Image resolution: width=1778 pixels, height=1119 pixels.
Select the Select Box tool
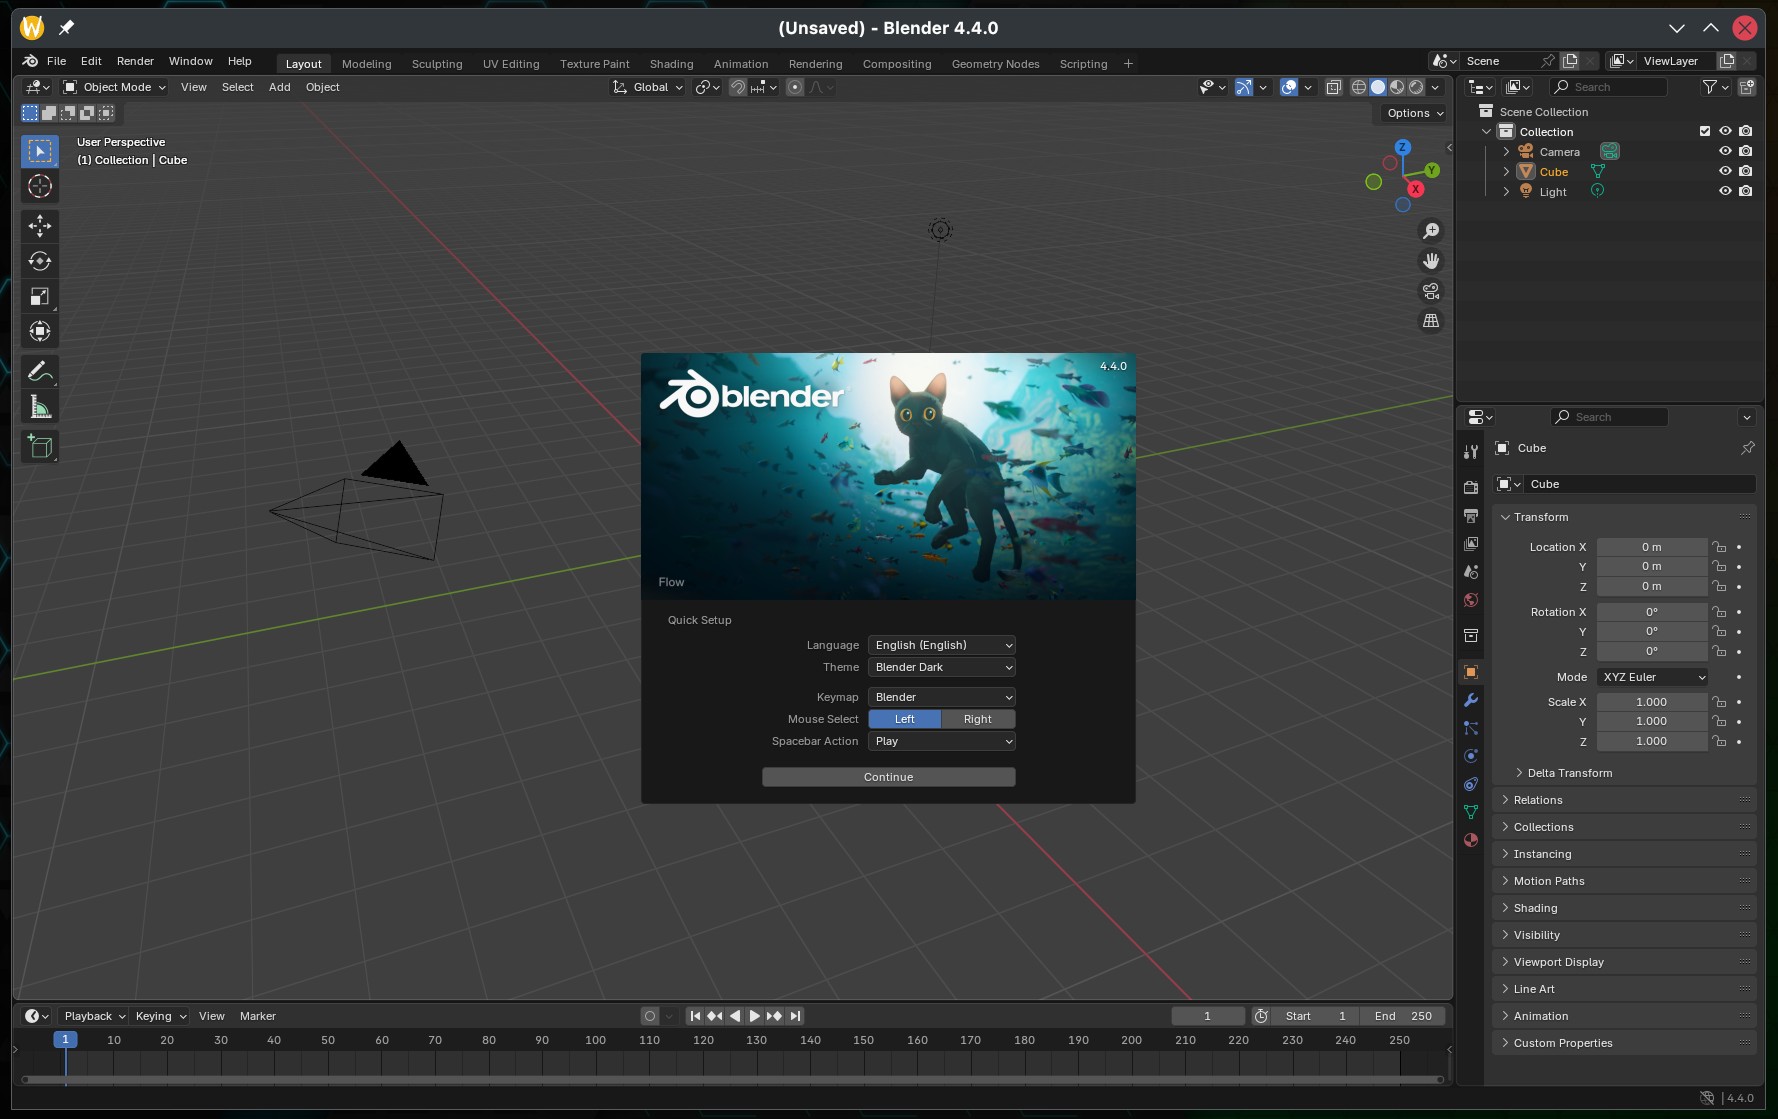[x=40, y=151]
